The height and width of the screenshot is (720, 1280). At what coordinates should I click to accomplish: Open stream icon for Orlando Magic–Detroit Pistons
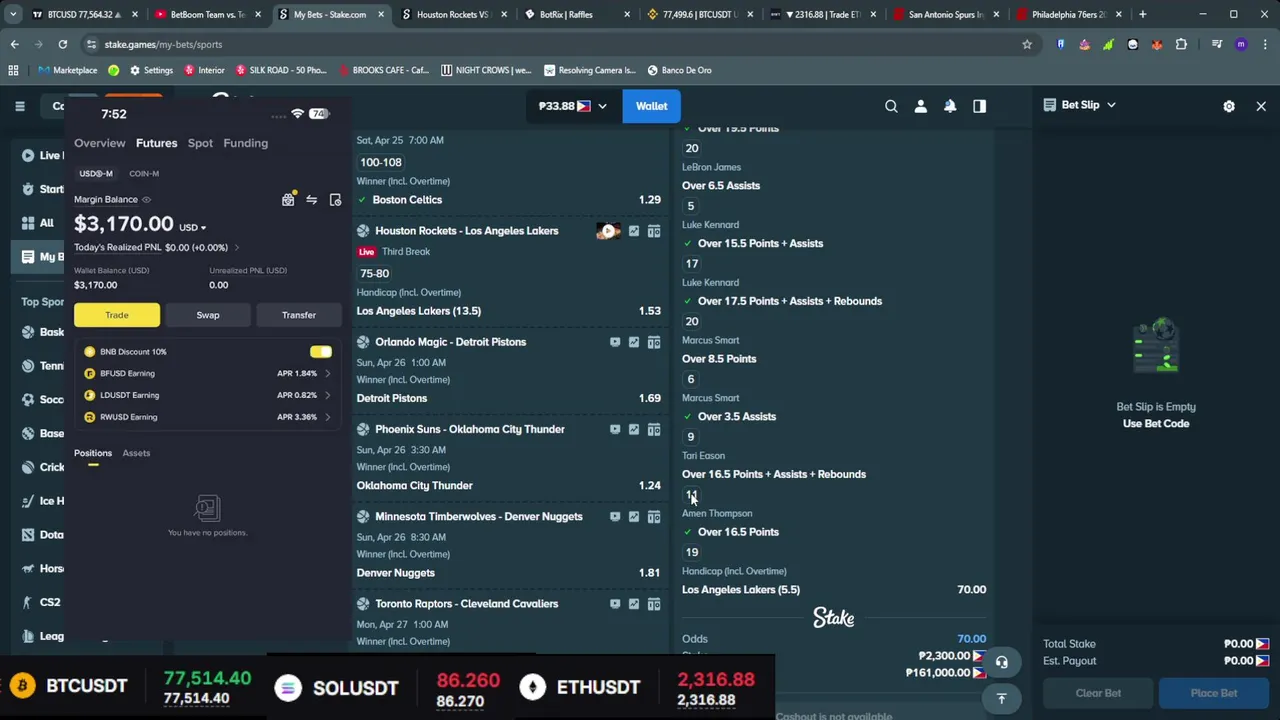click(615, 342)
